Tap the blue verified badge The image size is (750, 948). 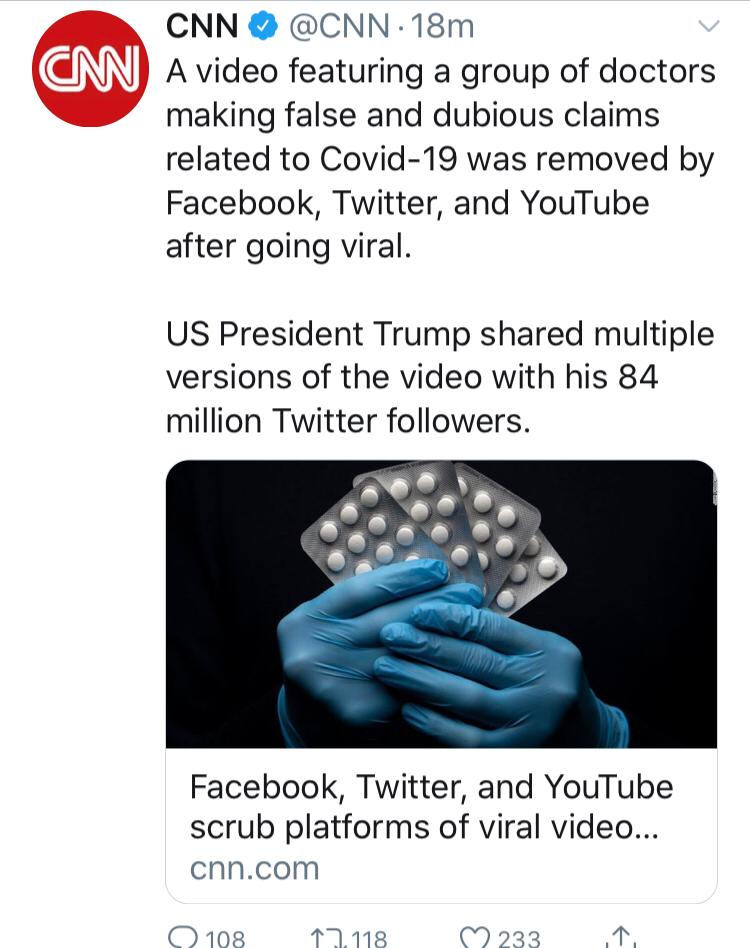pyautogui.click(x=263, y=27)
